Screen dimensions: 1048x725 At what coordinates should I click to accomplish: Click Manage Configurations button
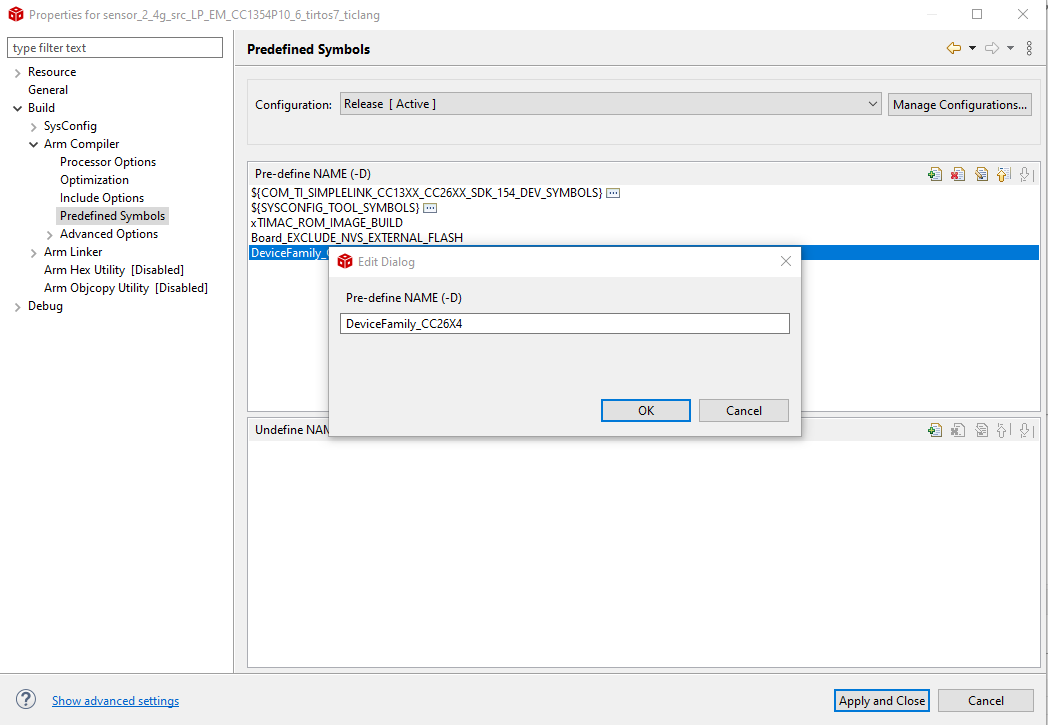pyautogui.click(x=959, y=104)
